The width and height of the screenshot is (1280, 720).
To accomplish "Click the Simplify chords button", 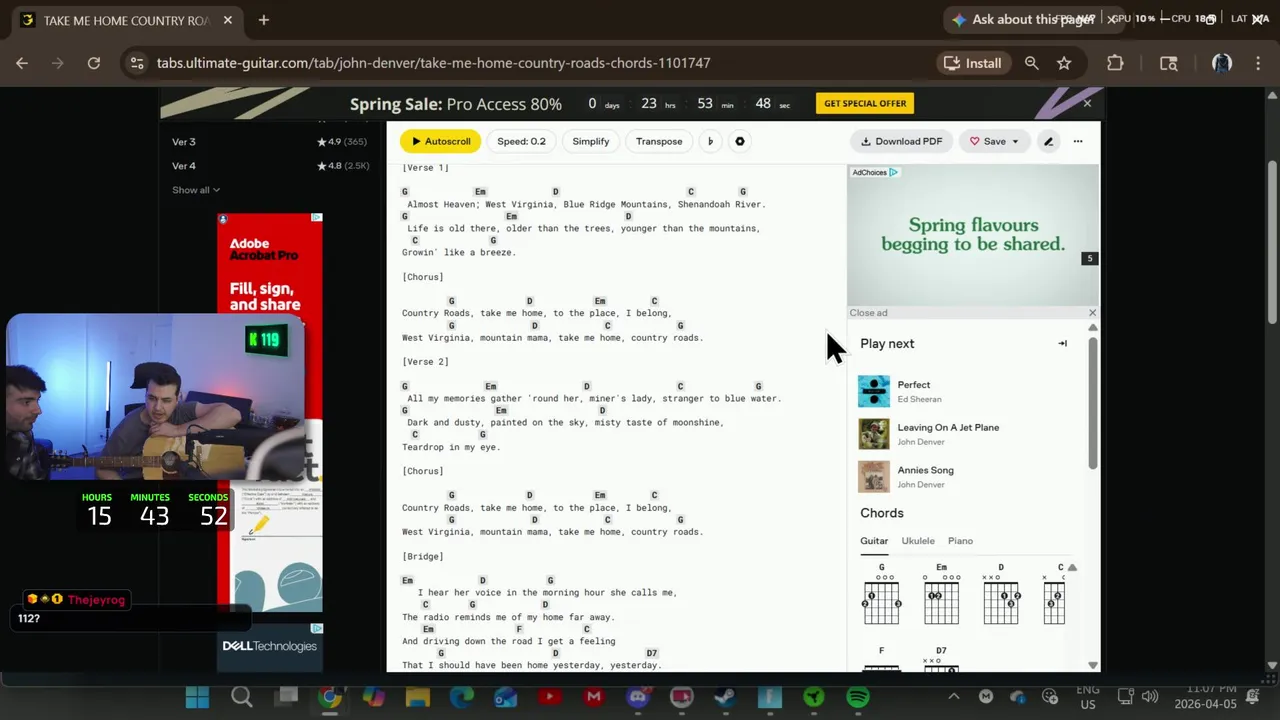I will tap(590, 141).
